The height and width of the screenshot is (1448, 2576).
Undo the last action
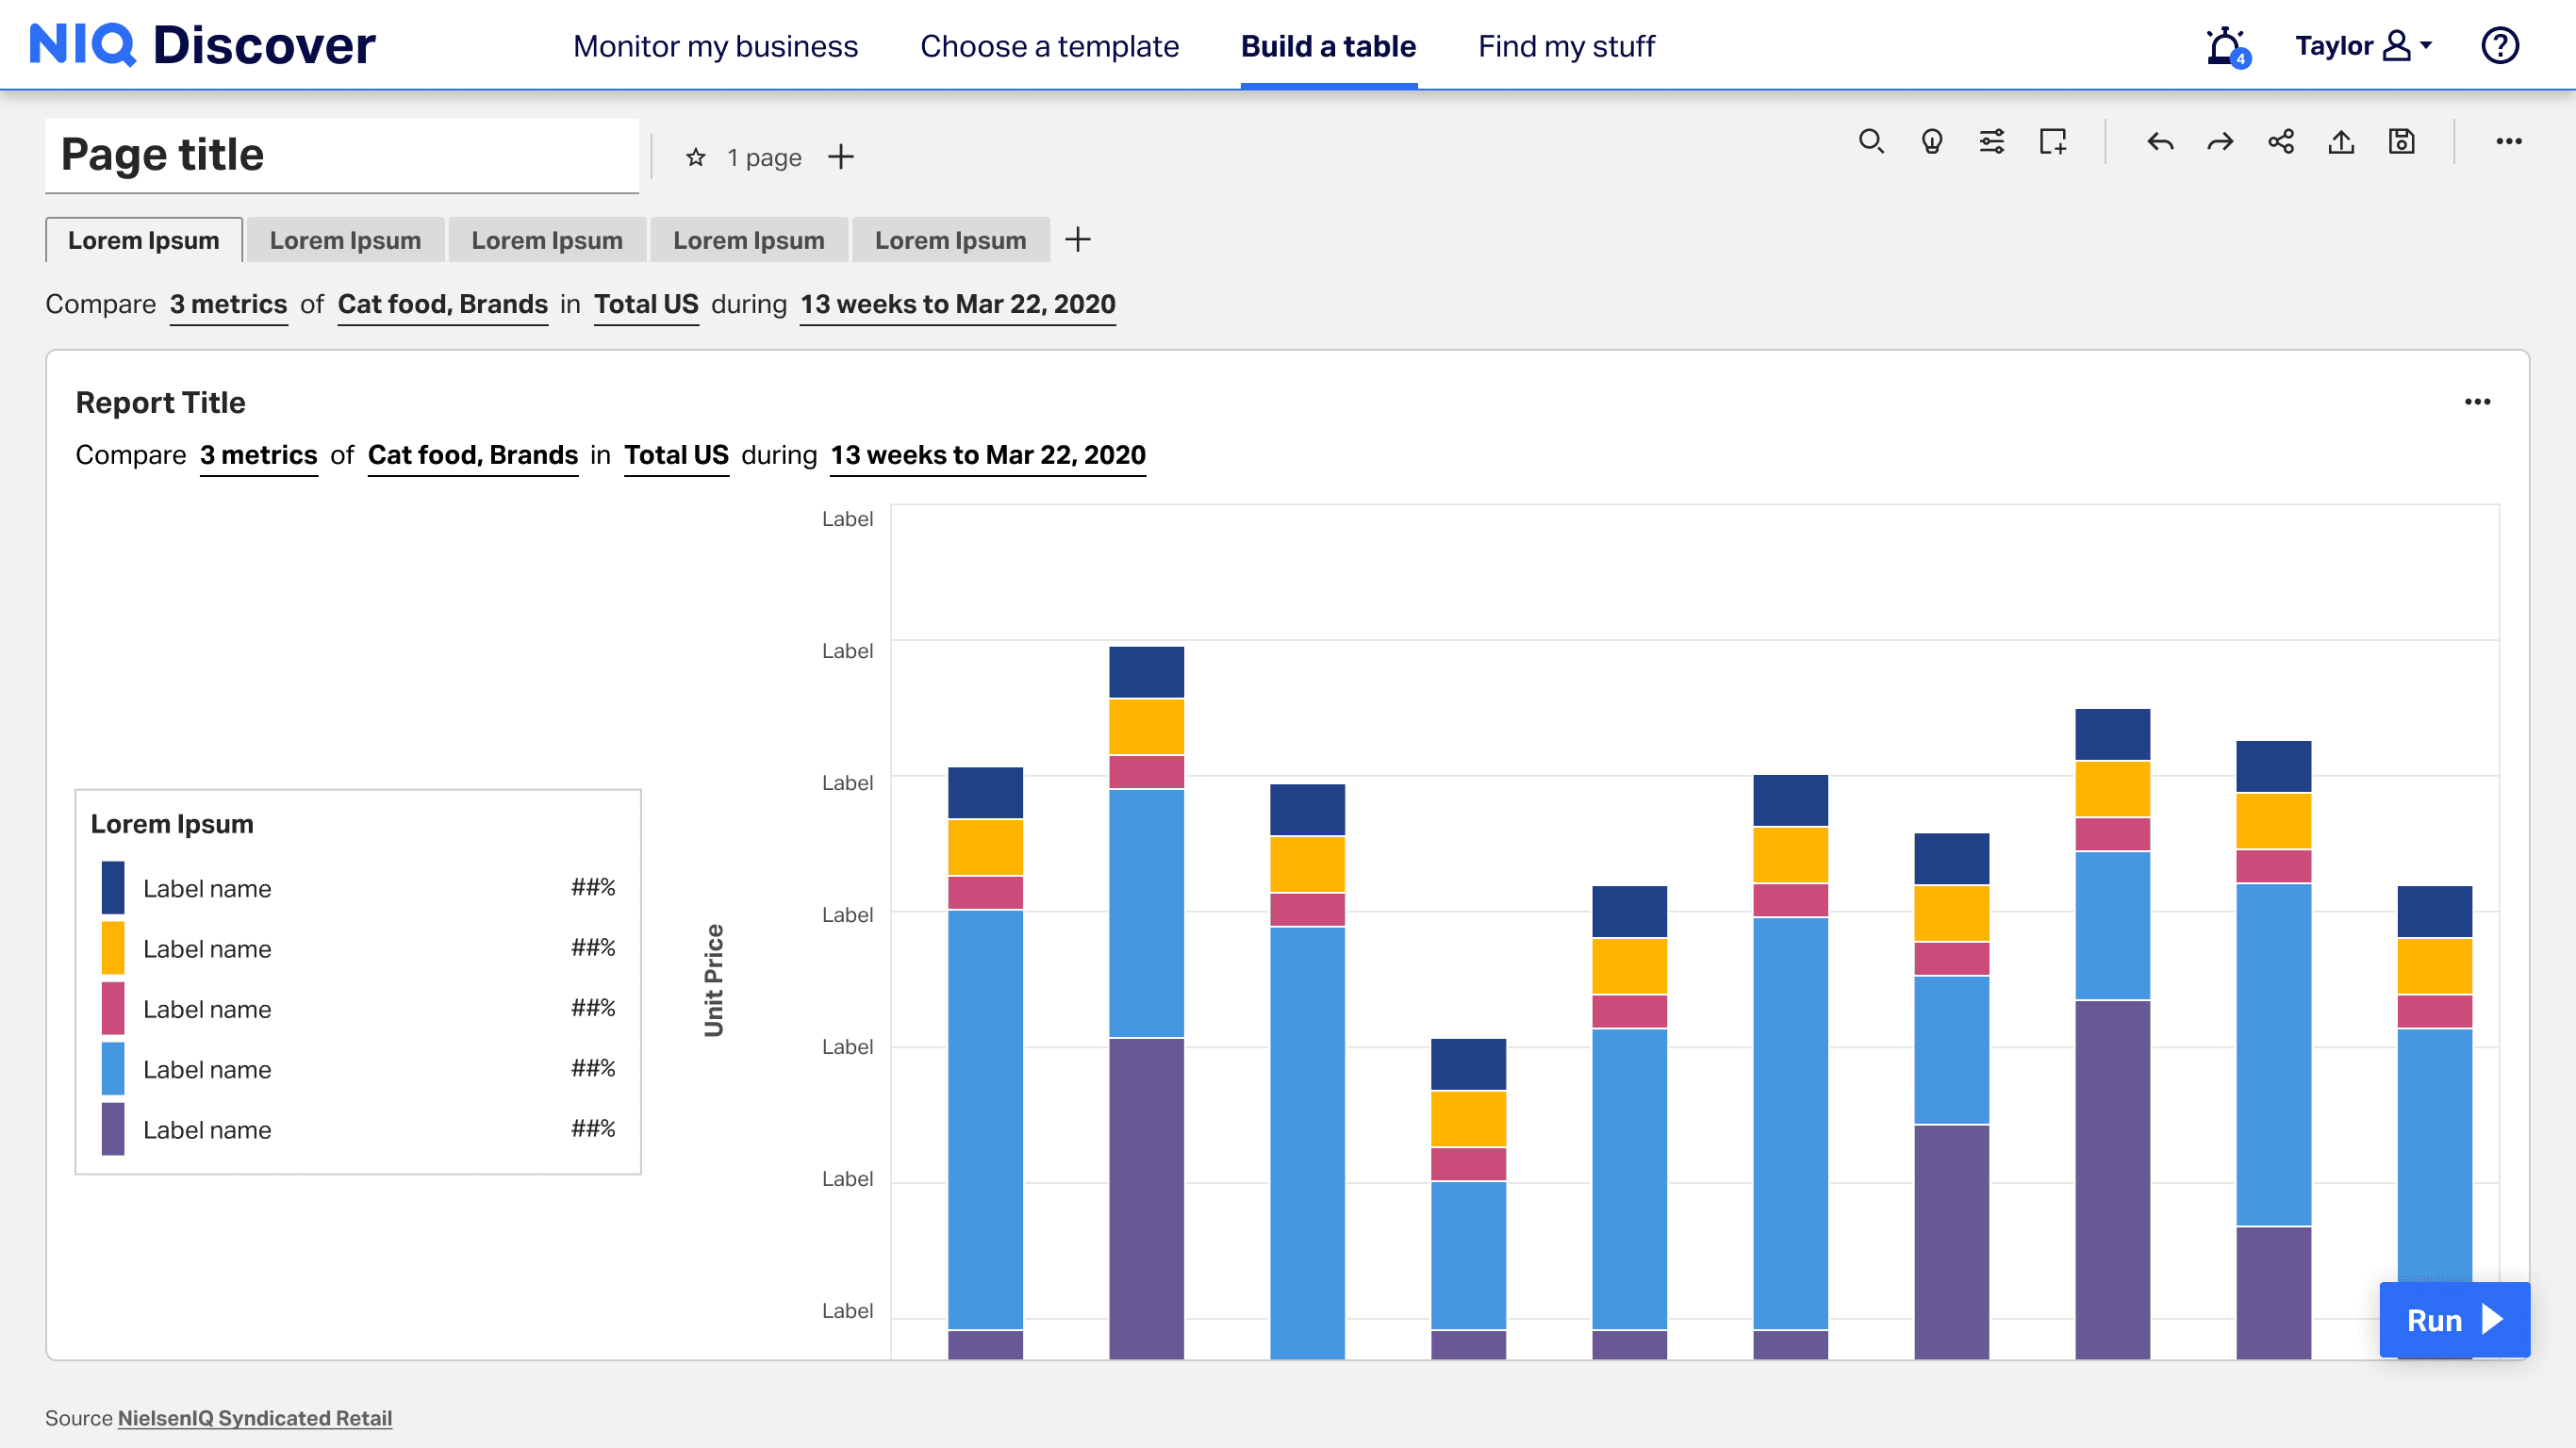click(x=2160, y=141)
